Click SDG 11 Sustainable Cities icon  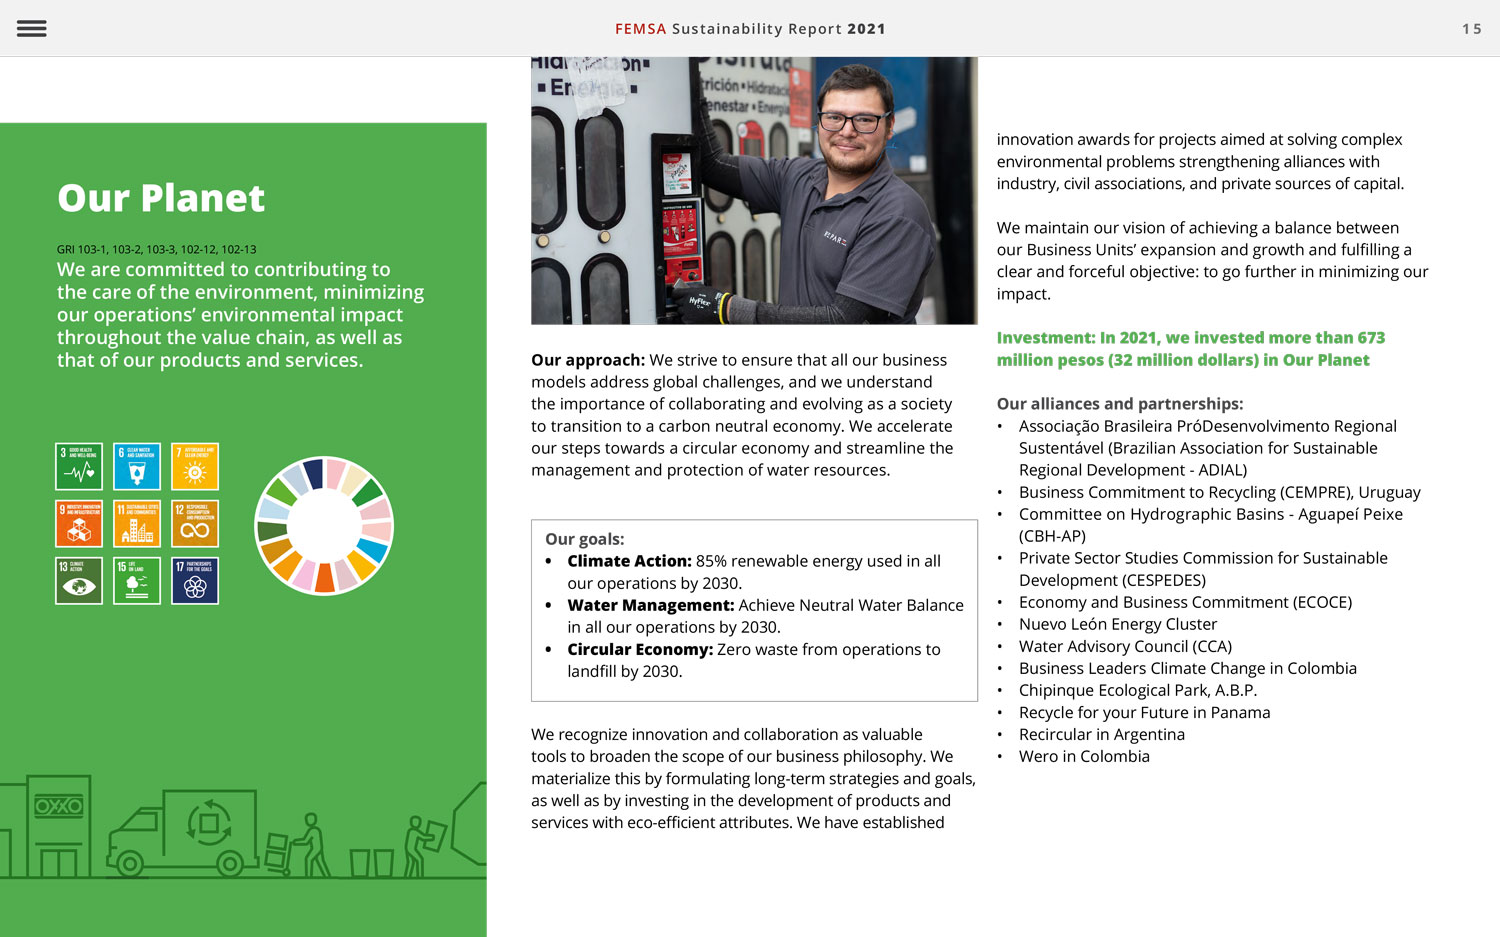click(x=137, y=523)
